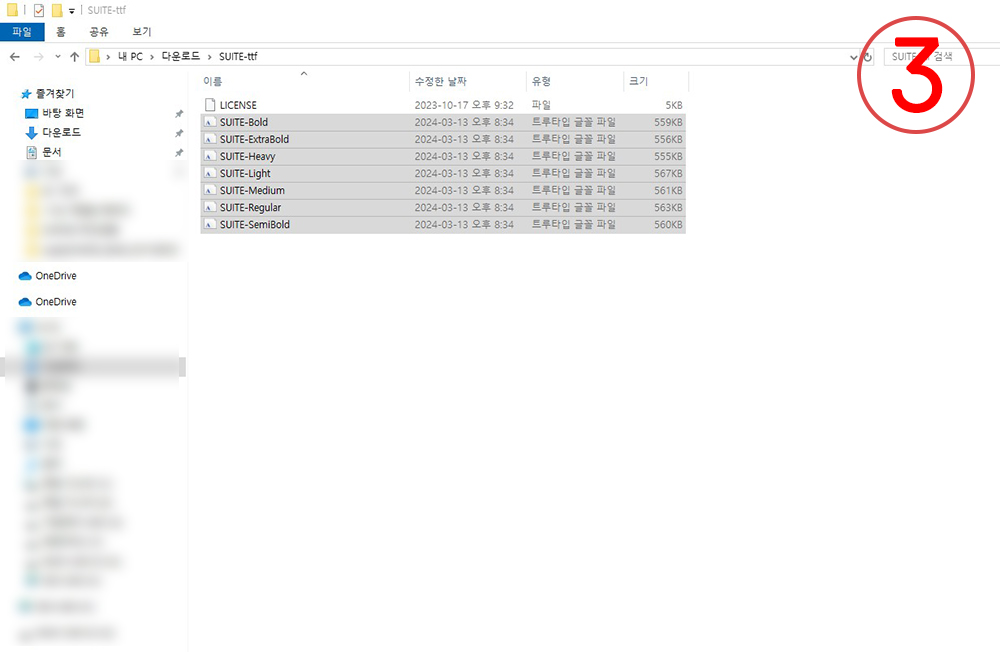Open the 보기 ribbon tab
This screenshot has height=652, width=1000.
tap(142, 32)
